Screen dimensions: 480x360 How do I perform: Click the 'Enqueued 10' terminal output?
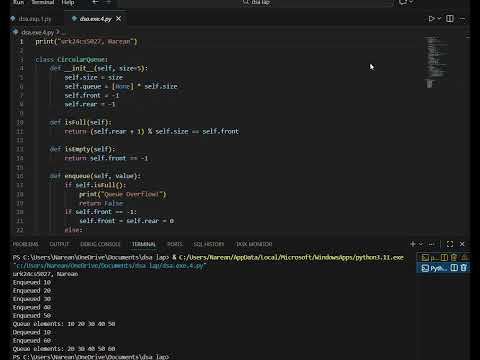pos(32,282)
